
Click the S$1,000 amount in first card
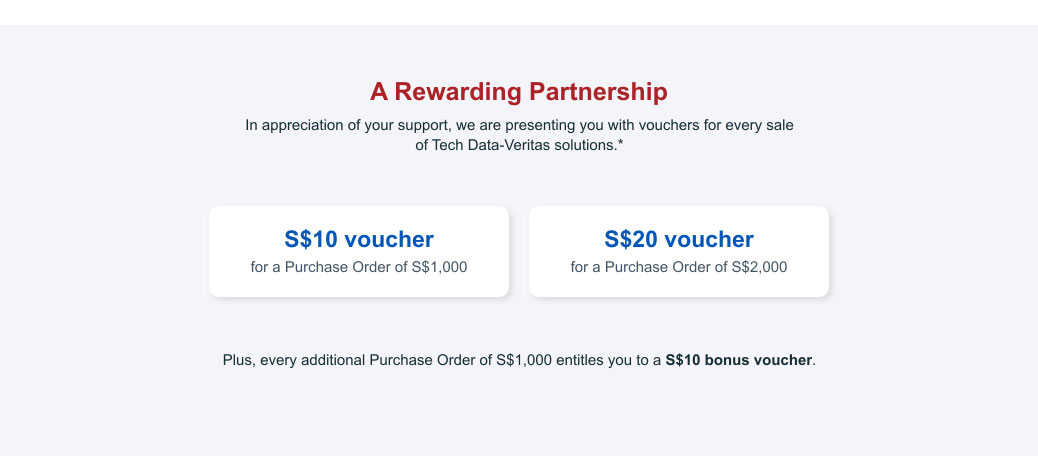440,267
